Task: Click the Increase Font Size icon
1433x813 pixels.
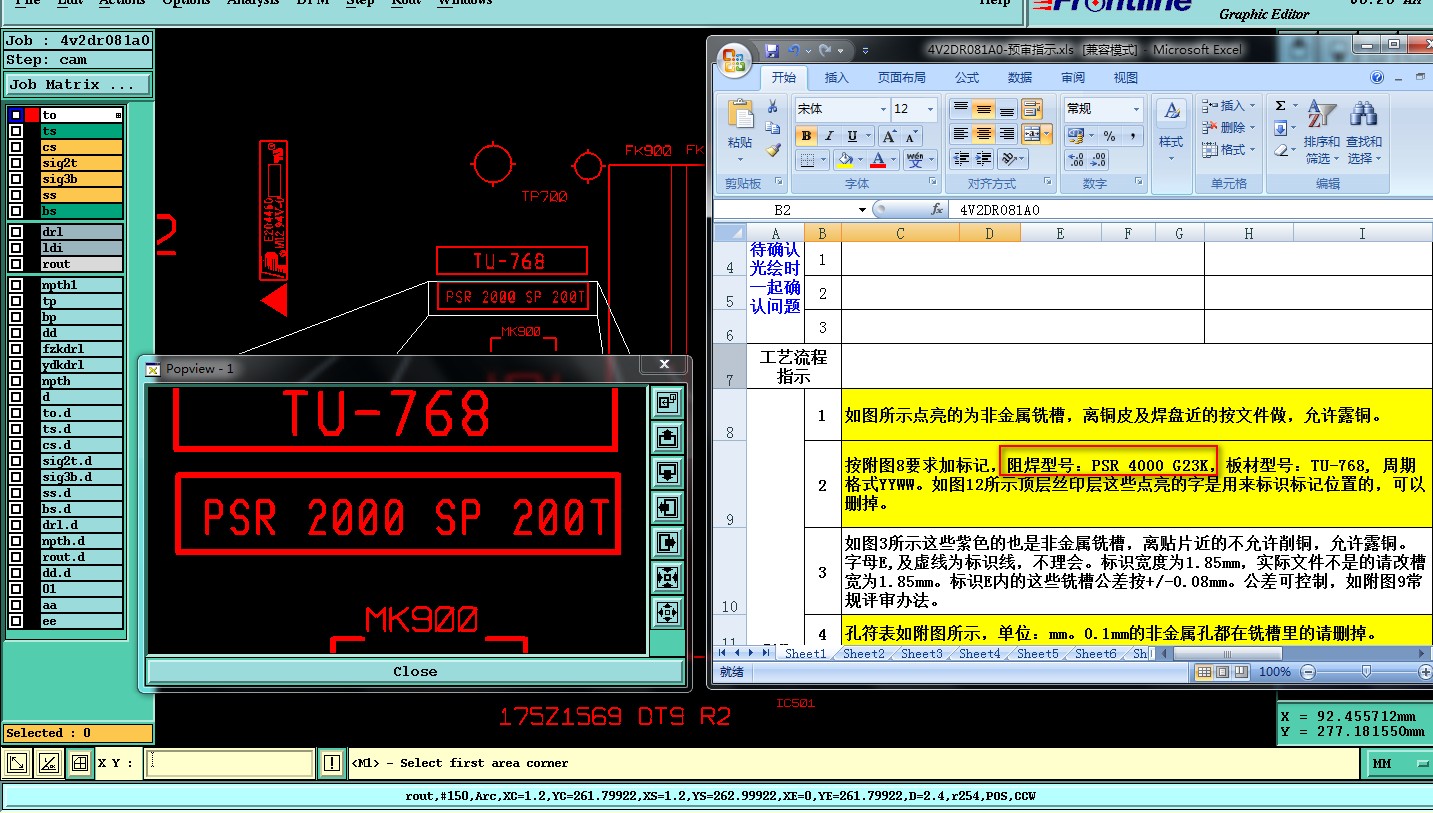Action: coord(890,136)
